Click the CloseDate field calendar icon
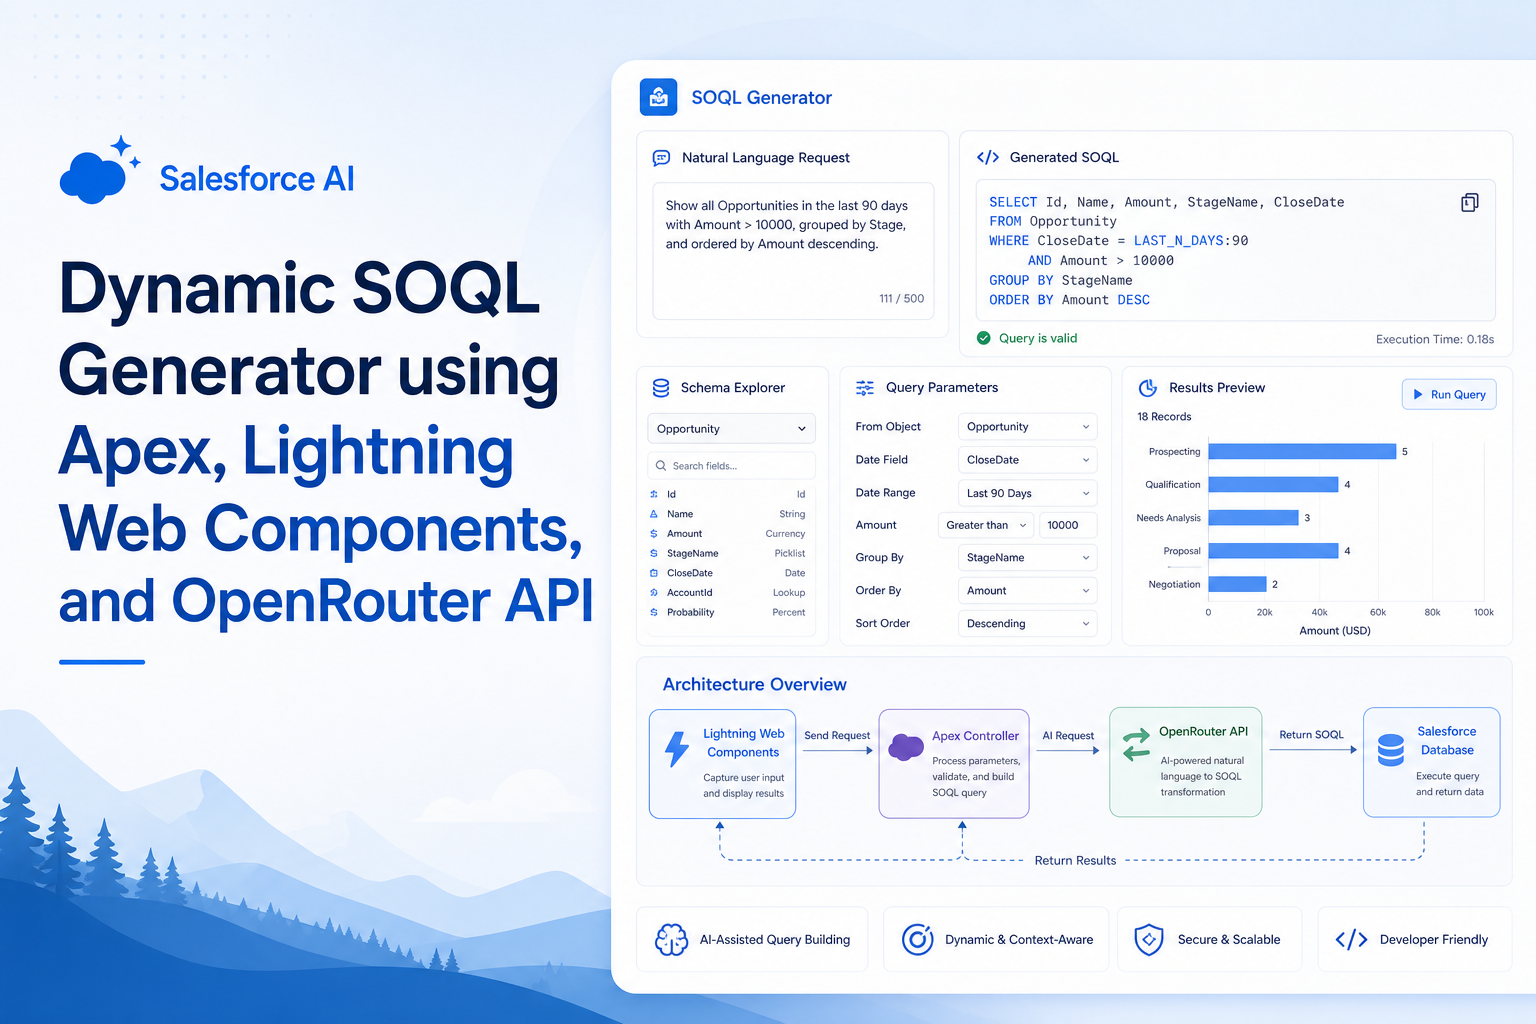 coord(654,573)
